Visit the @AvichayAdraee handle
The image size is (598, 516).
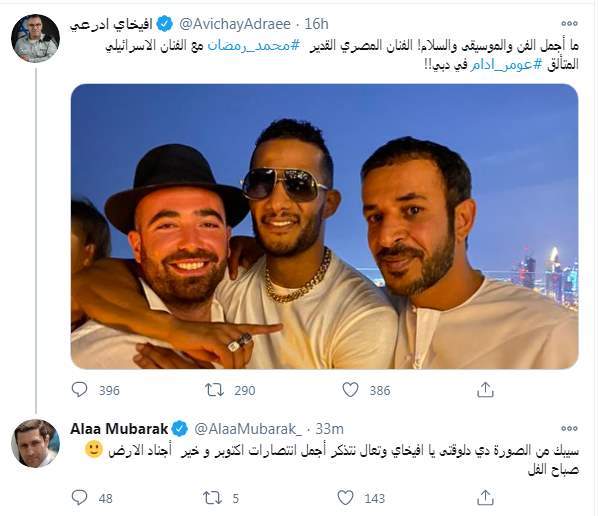[x=235, y=24]
